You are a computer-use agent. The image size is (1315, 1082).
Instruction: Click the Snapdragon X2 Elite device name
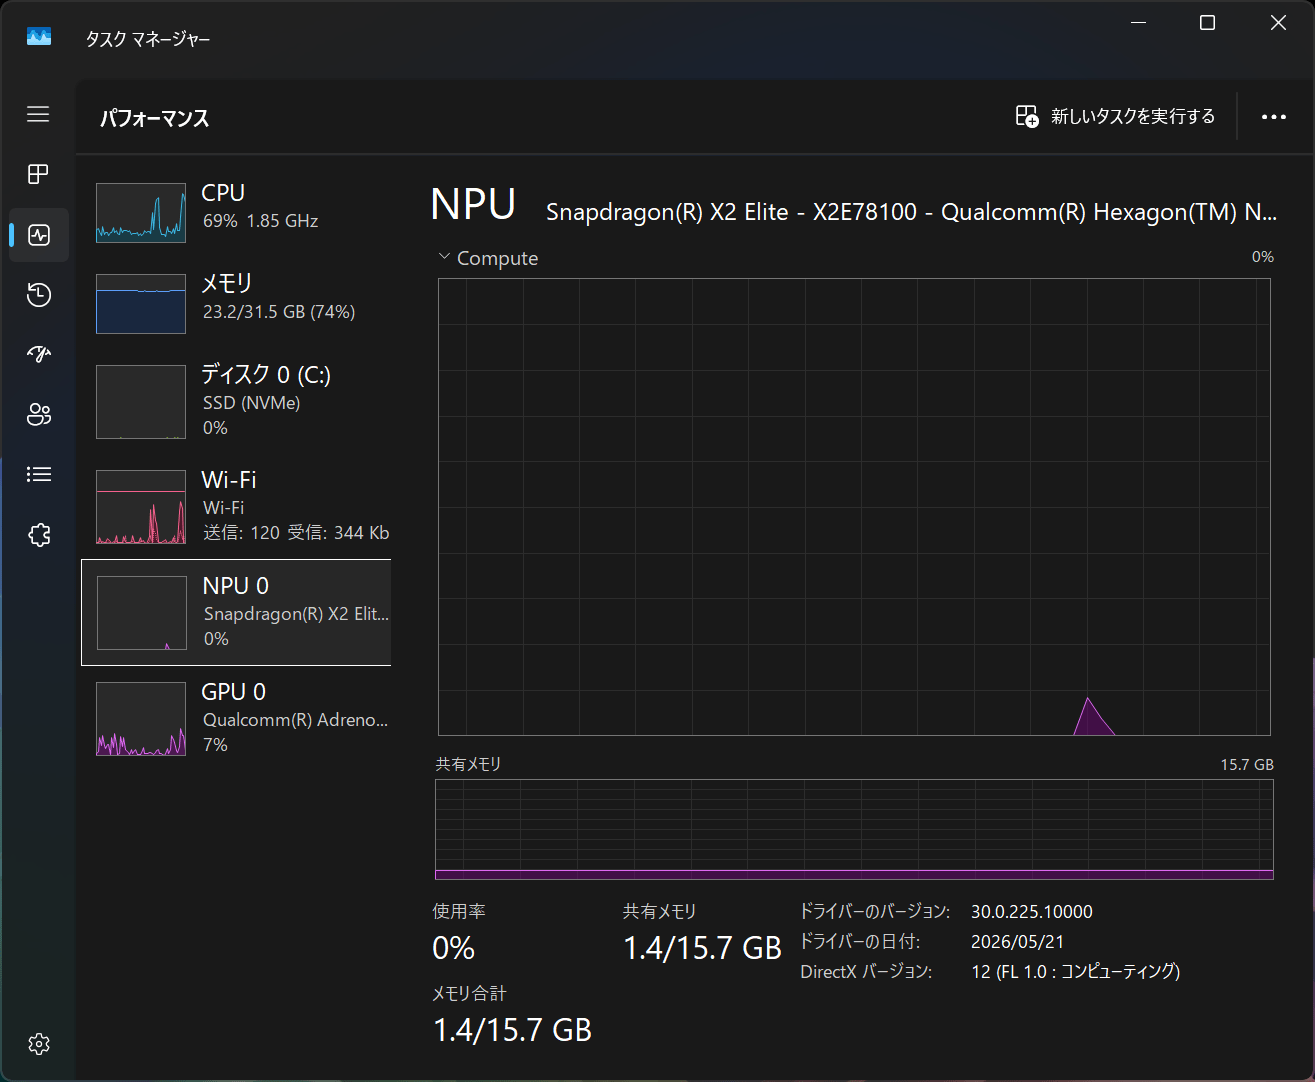(911, 212)
